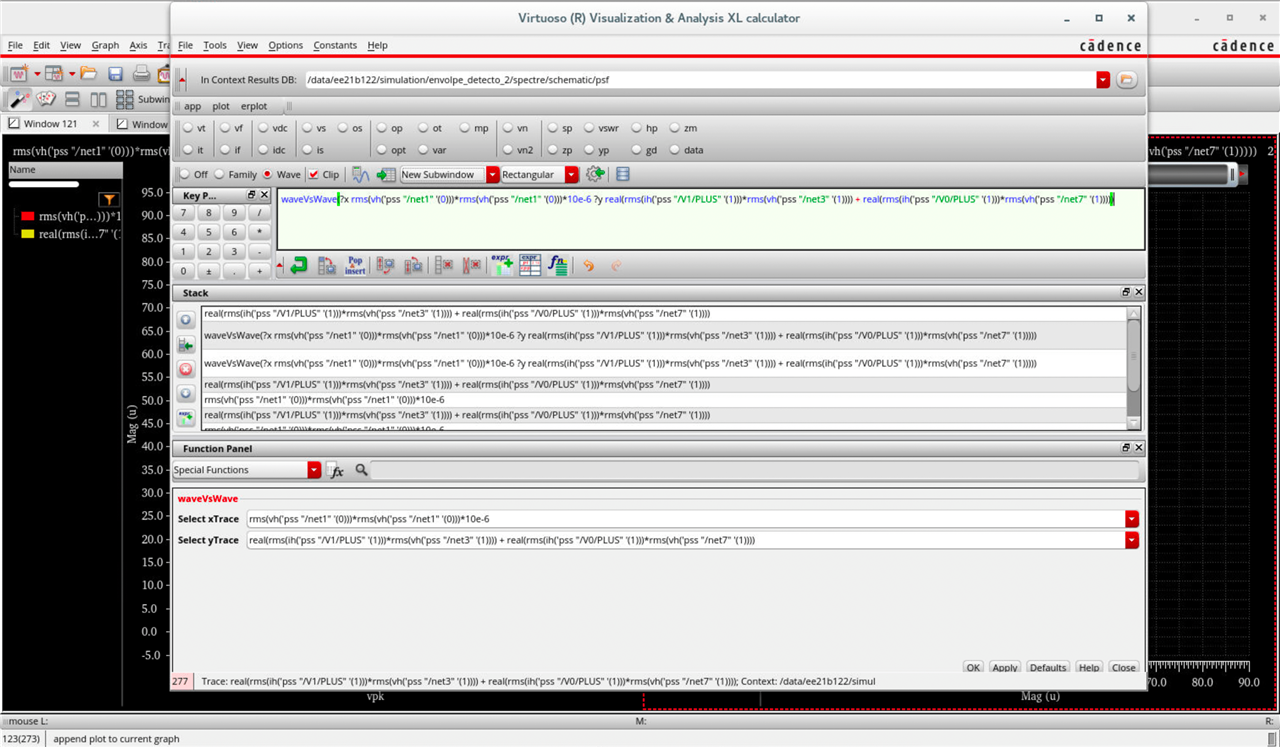Click the expr add-to-table icon
The image size is (1280, 747).
pyautogui.click(x=501, y=265)
